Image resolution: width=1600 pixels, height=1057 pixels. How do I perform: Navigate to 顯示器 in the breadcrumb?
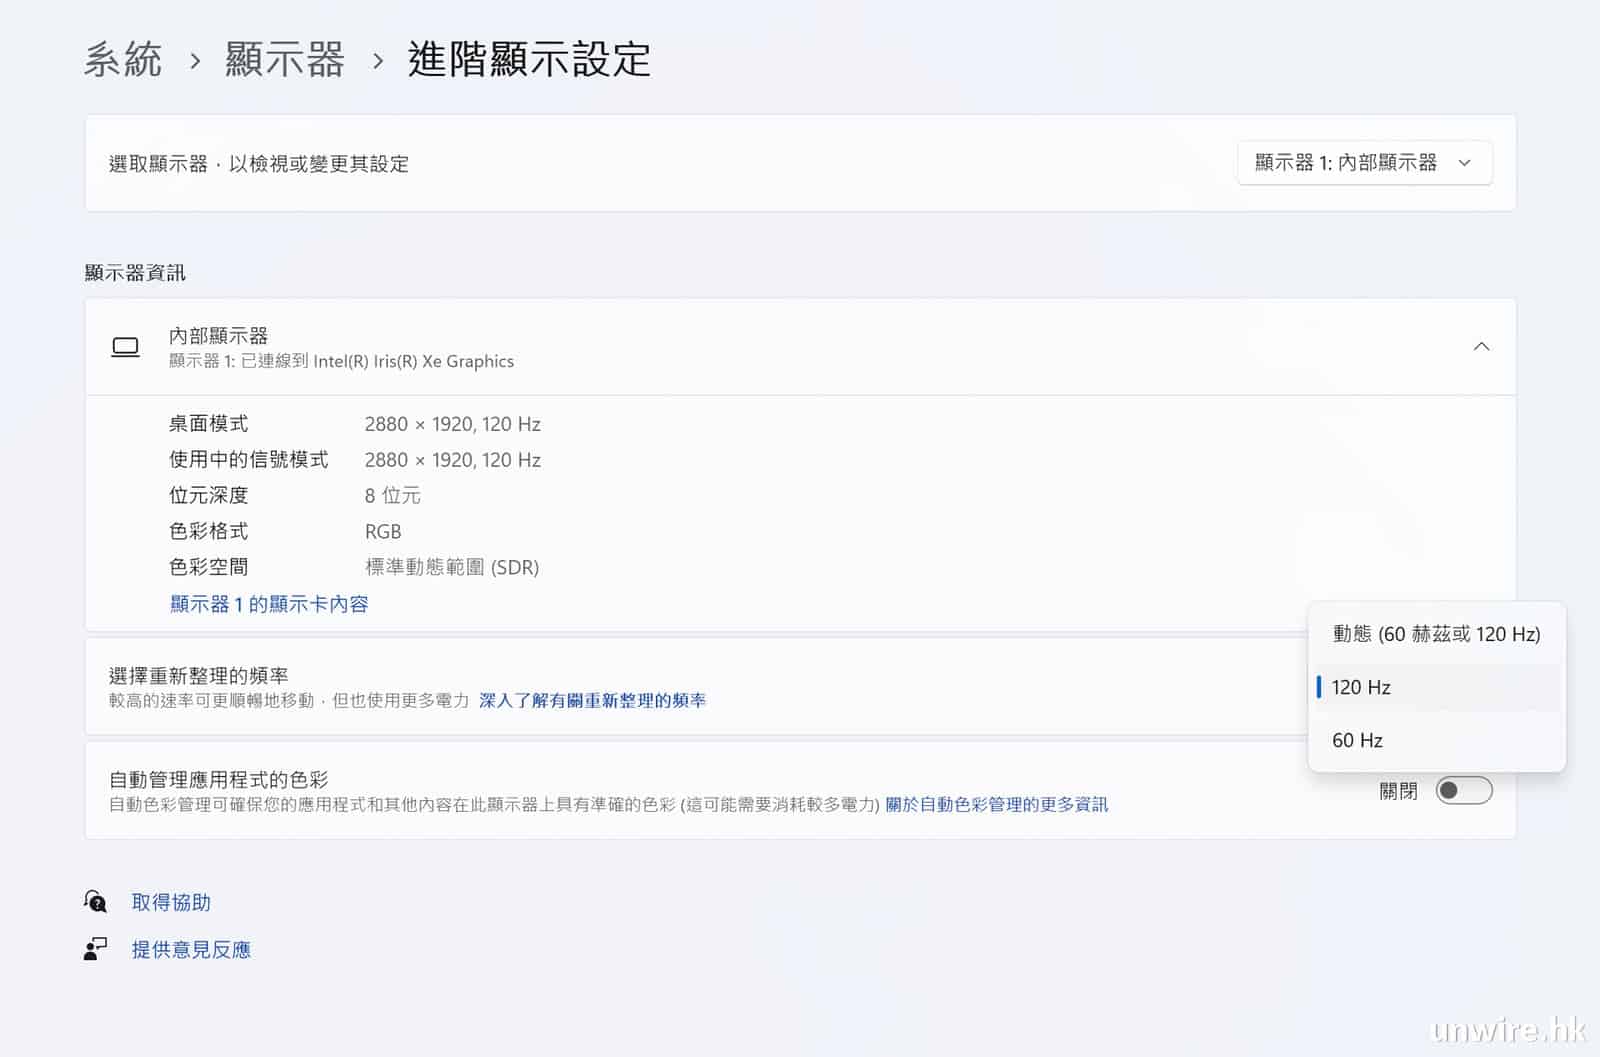(285, 60)
